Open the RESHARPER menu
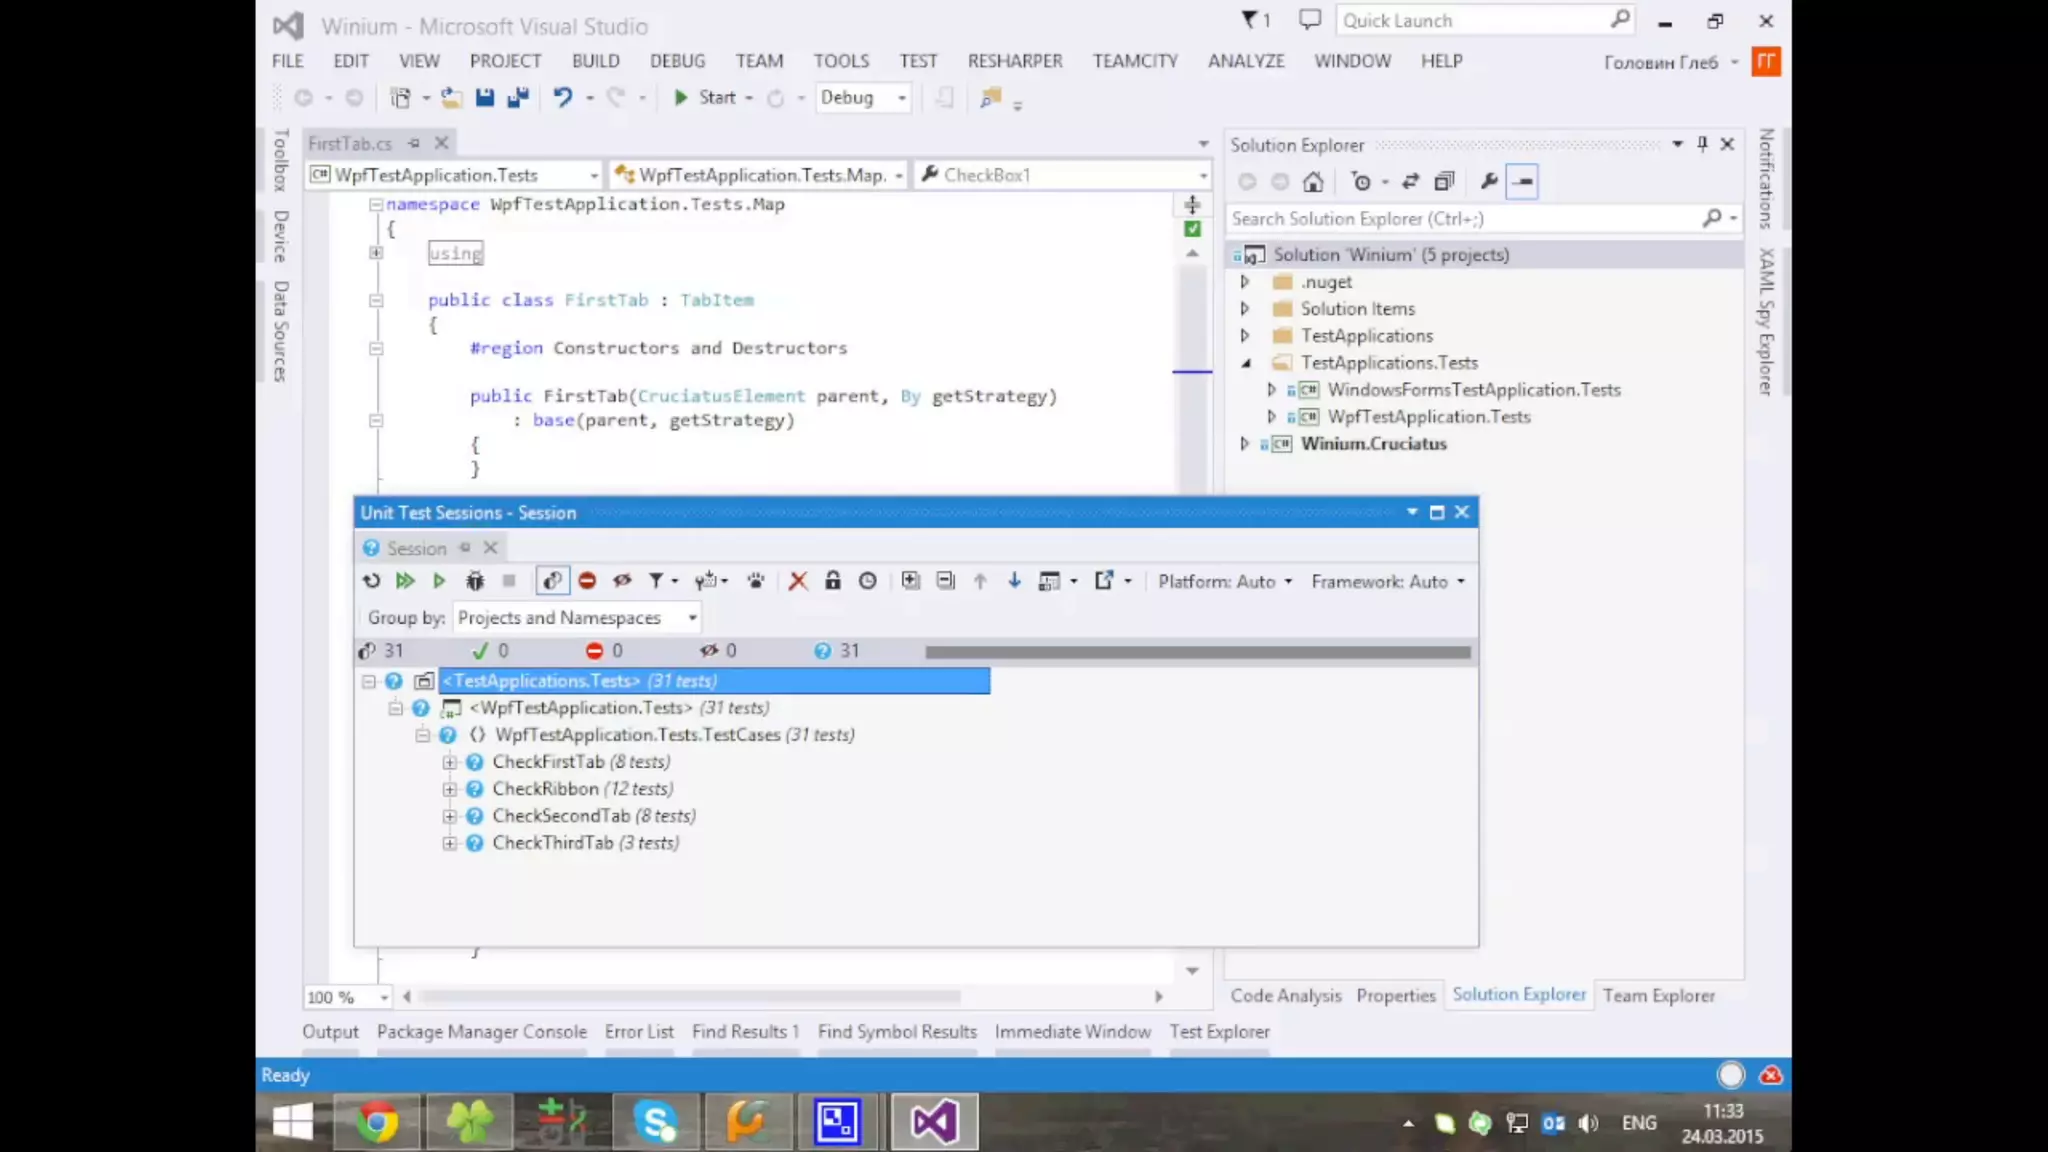Screen dimensions: 2048x1152 [x=1014, y=61]
